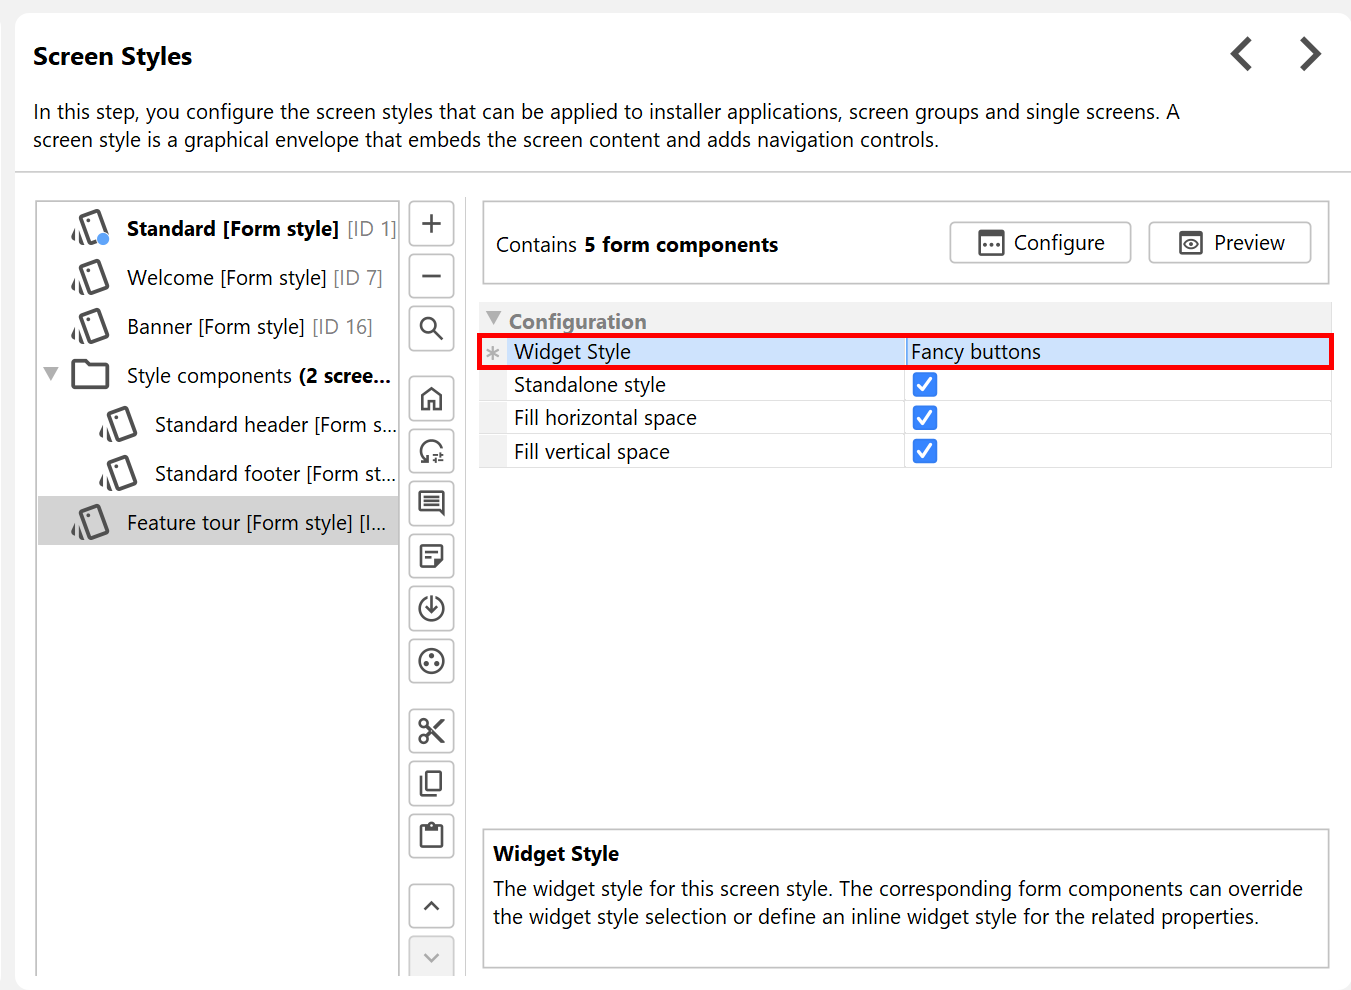This screenshot has width=1351, height=990.
Task: Go to the next step arrow
Action: tap(1310, 54)
